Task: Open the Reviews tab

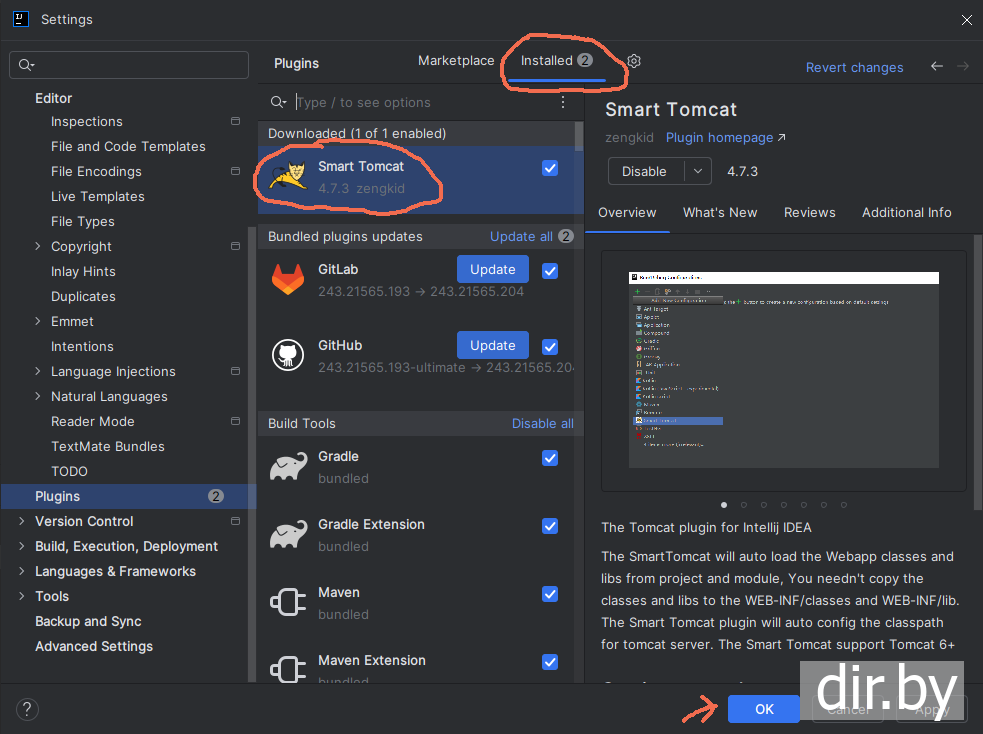Action: click(809, 212)
